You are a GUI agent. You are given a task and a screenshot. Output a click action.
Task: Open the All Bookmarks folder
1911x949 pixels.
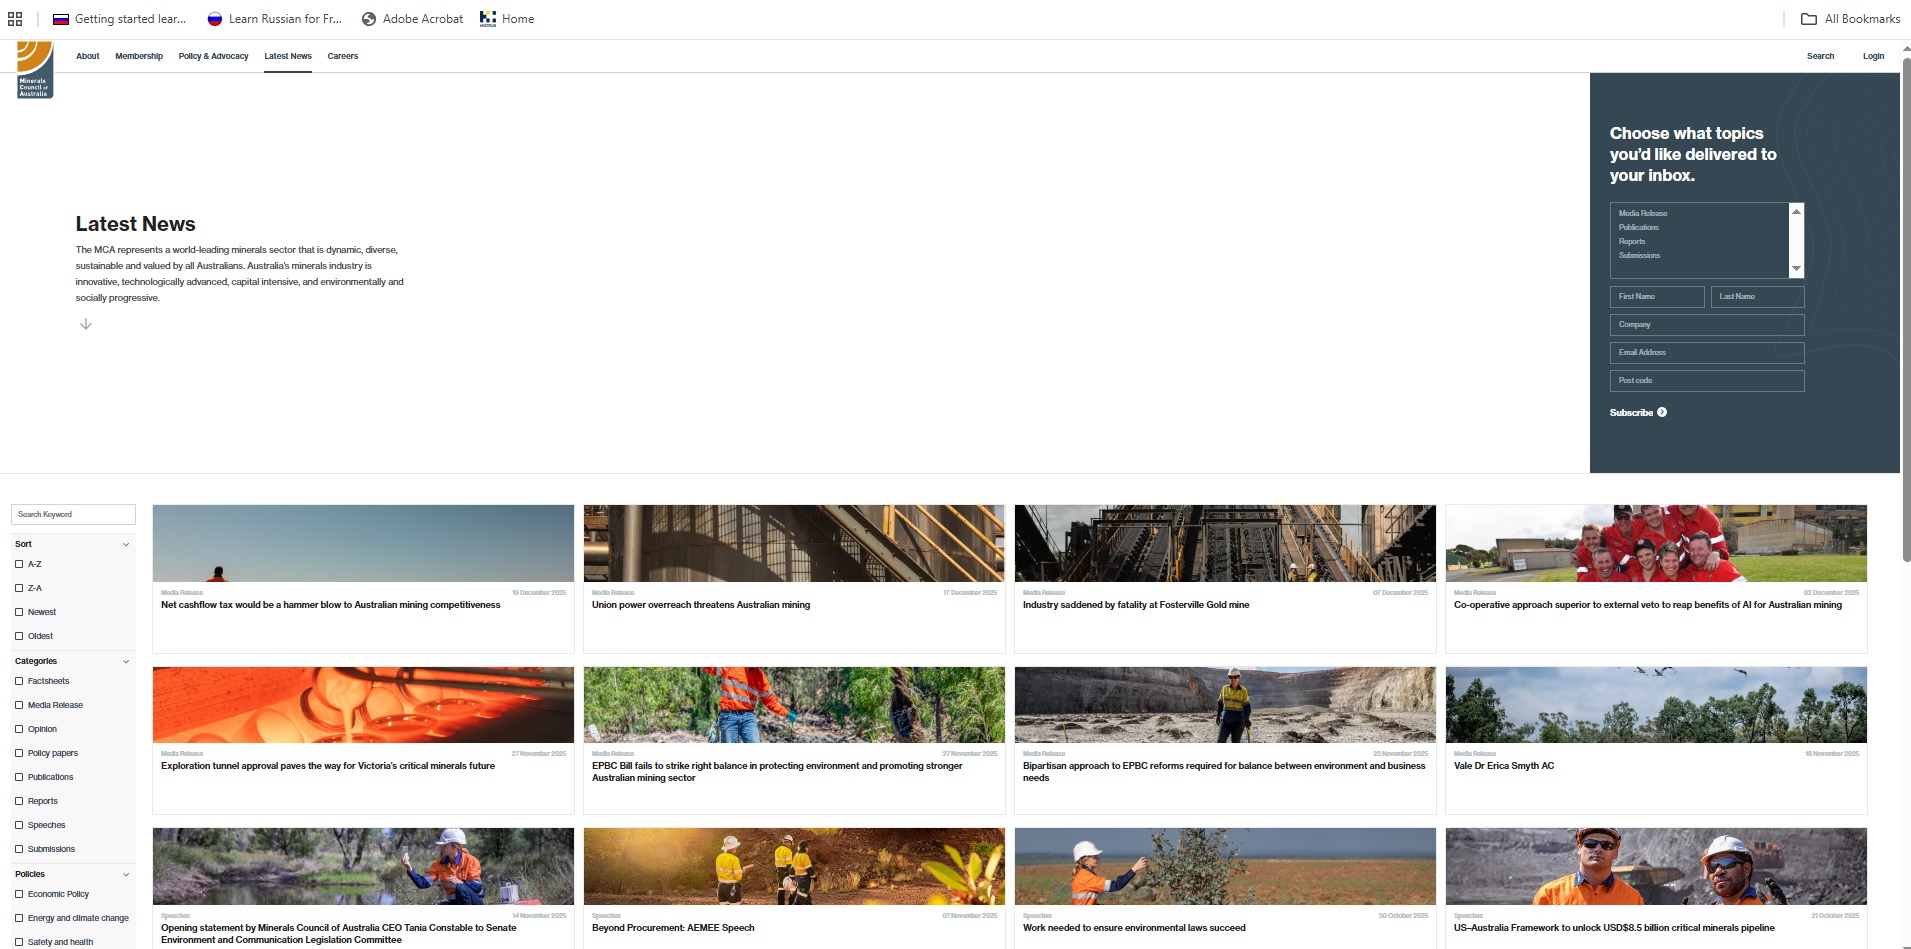(1850, 19)
